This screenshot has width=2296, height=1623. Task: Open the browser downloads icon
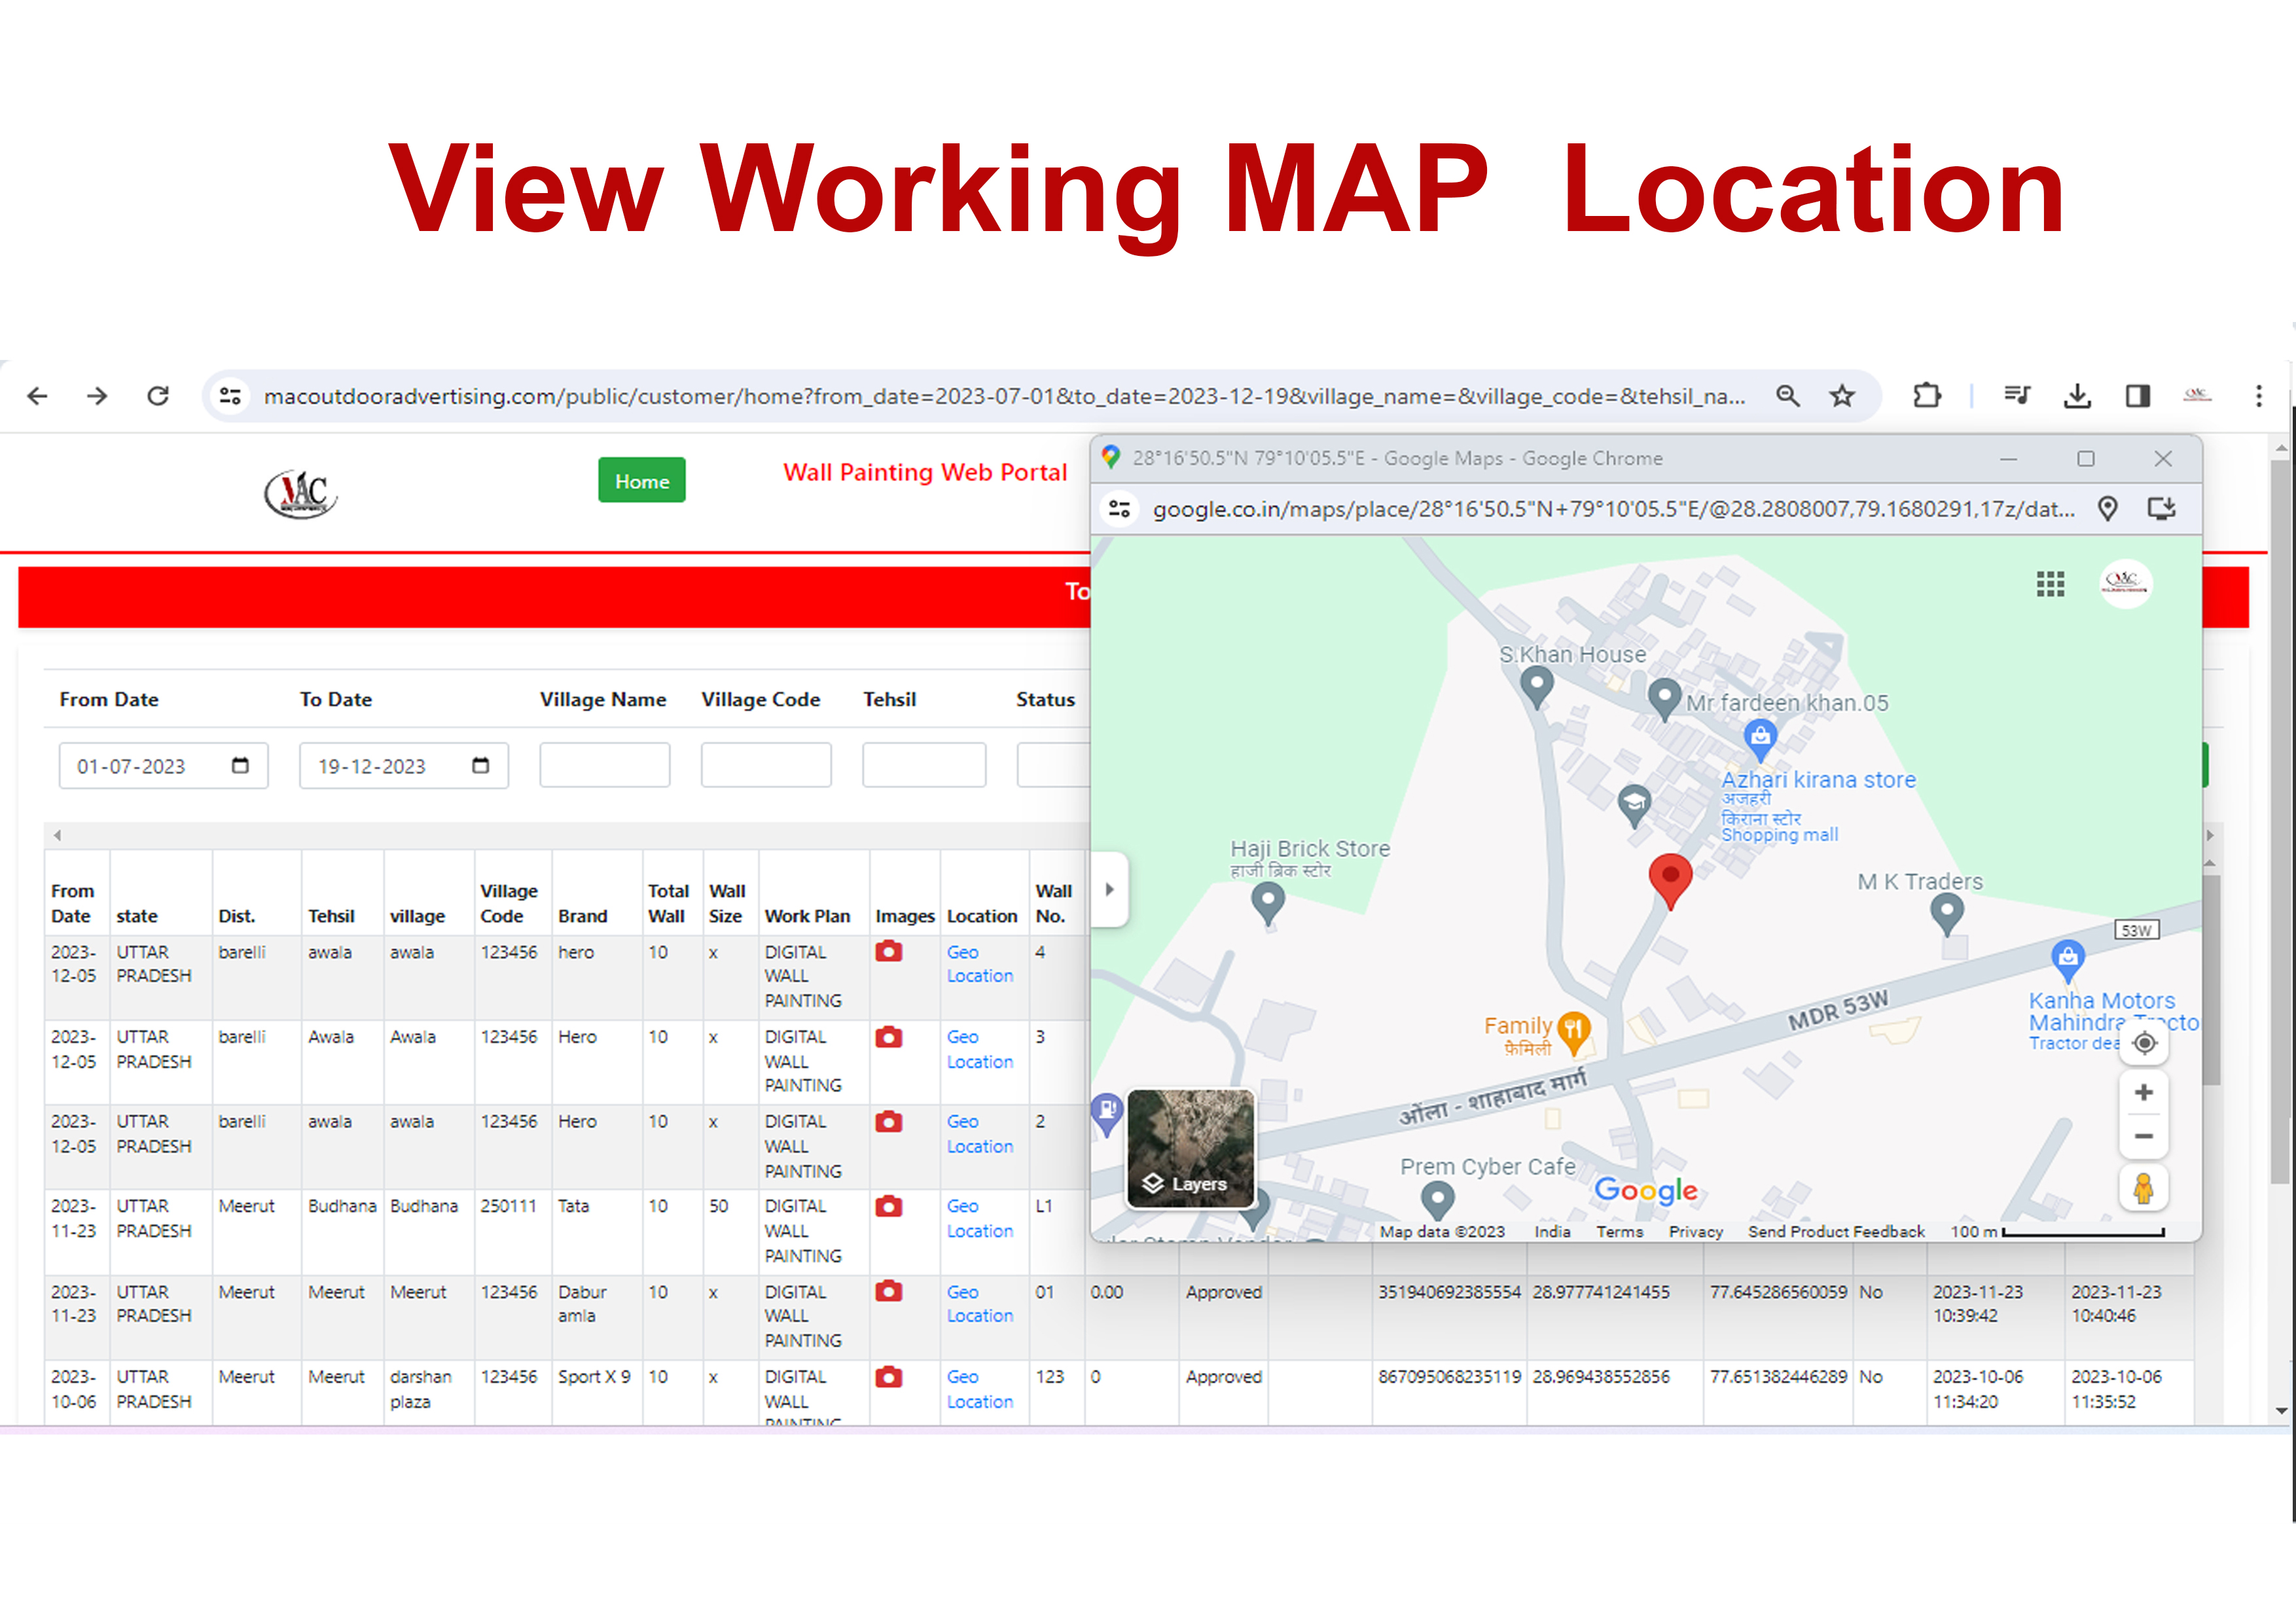[x=2077, y=396]
